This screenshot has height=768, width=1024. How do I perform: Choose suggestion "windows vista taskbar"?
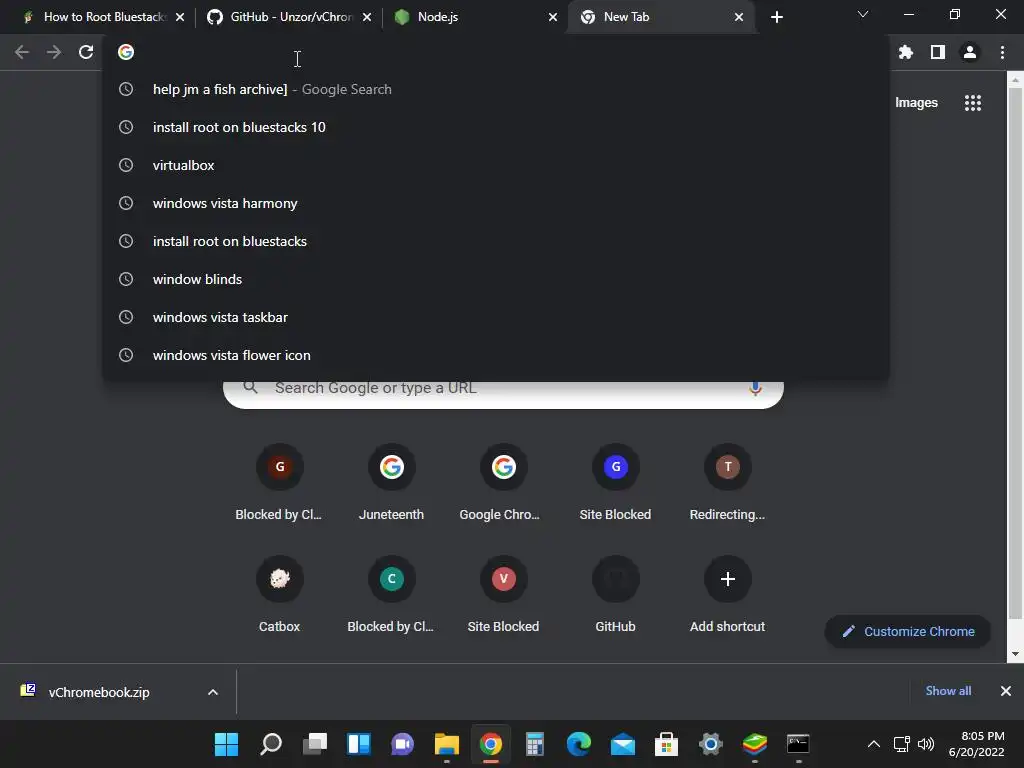coord(496,317)
